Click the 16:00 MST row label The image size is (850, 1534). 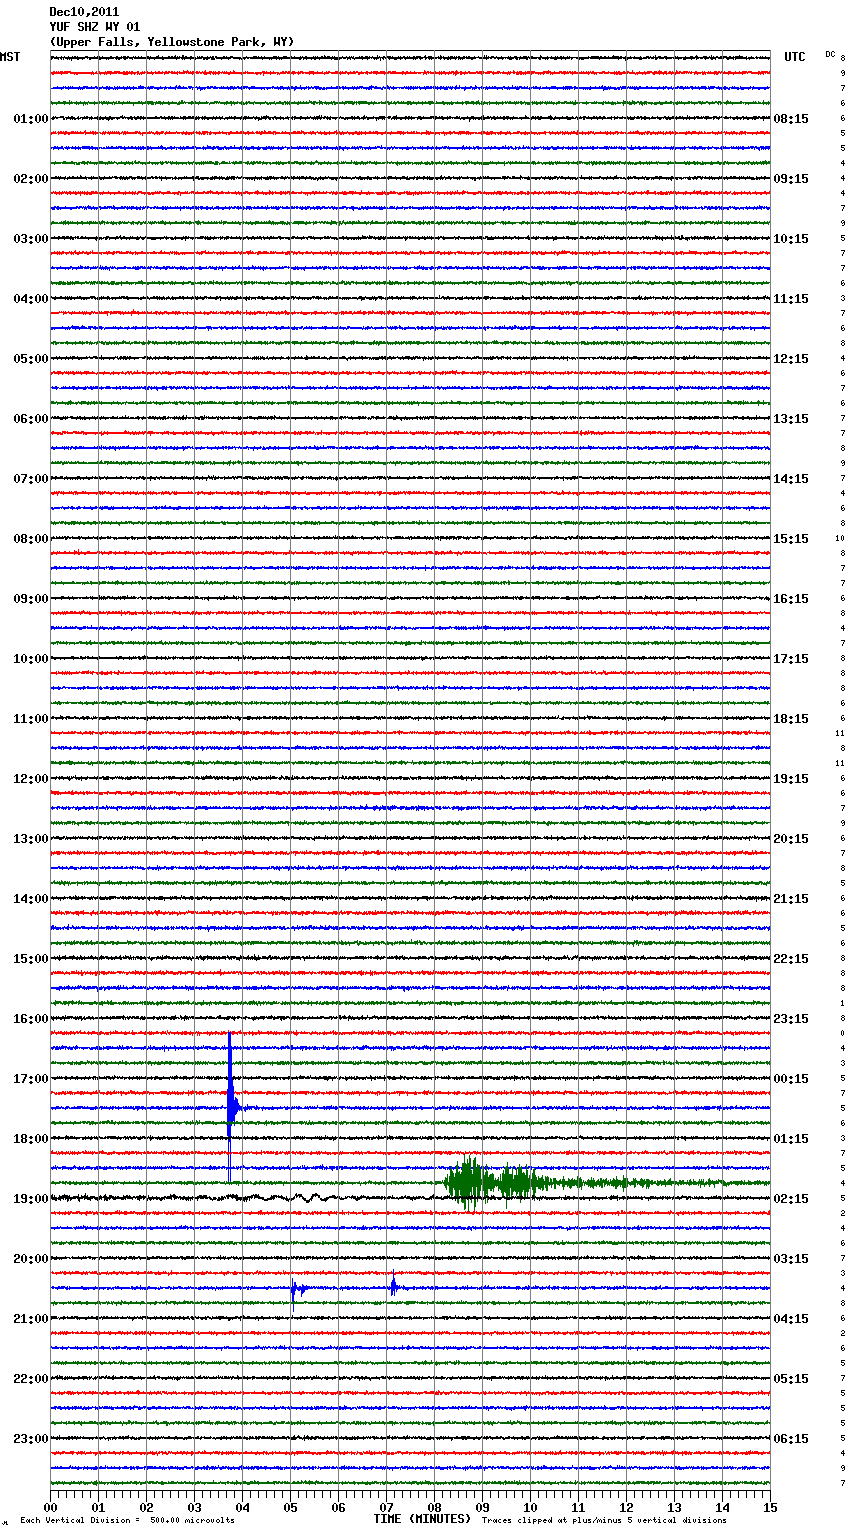30,1019
